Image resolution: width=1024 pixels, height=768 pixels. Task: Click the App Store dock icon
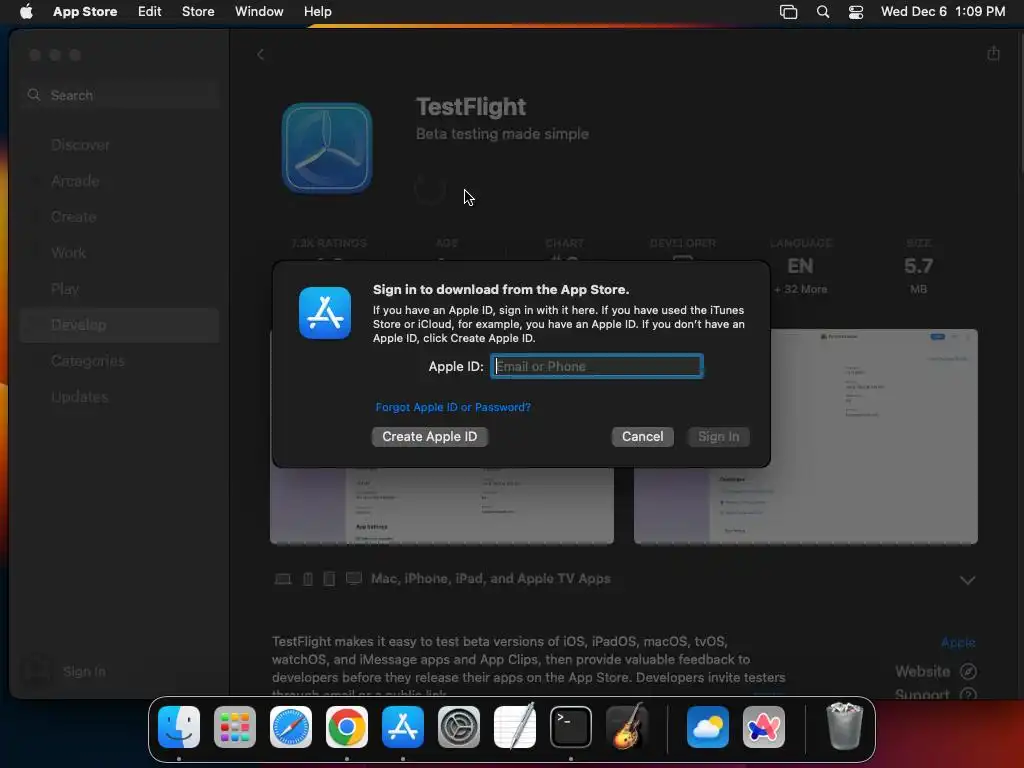click(403, 727)
